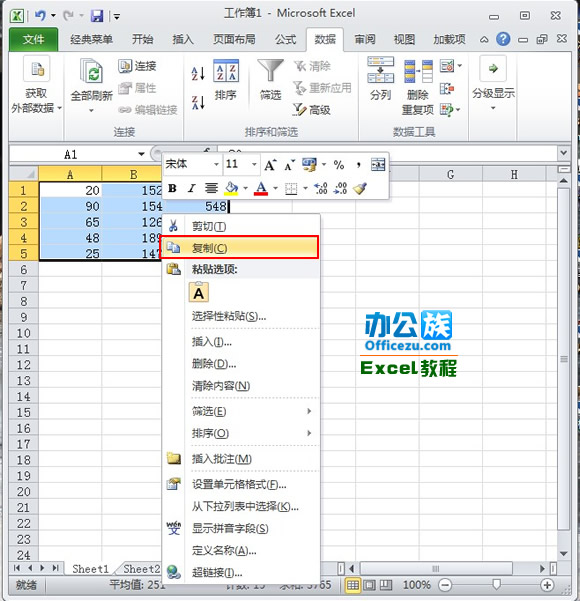Expand the Name Box dropdown arrow

(141, 154)
